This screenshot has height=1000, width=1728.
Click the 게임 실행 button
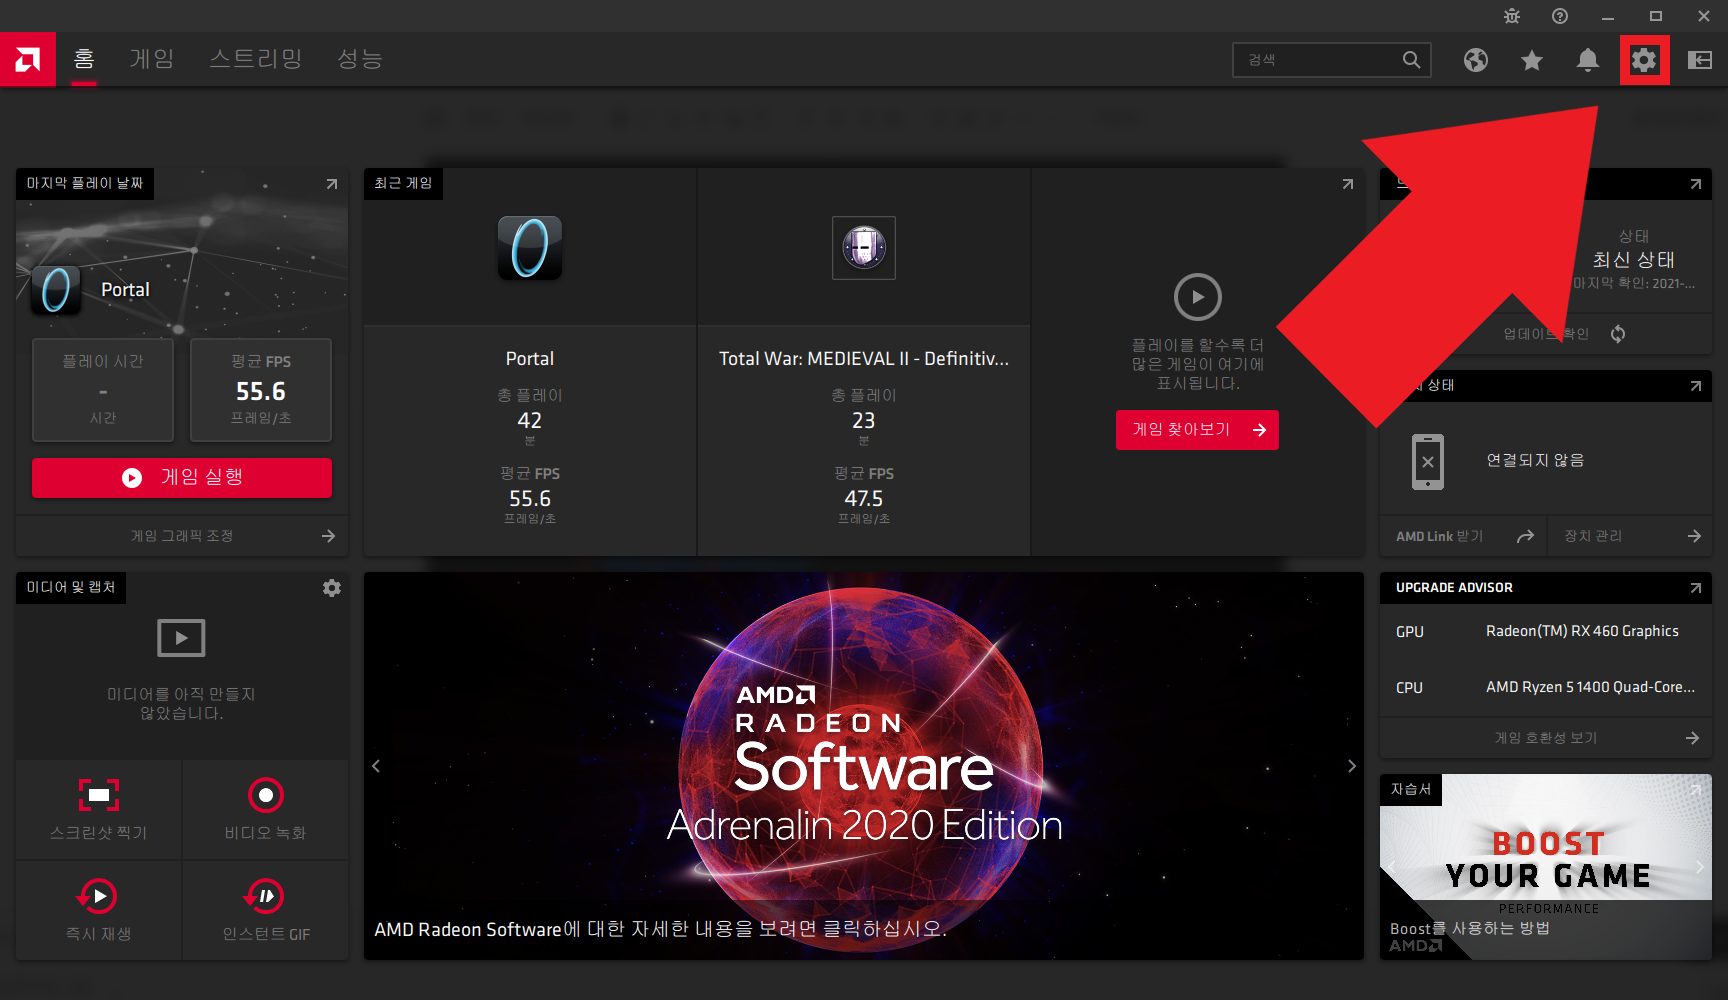tap(182, 478)
